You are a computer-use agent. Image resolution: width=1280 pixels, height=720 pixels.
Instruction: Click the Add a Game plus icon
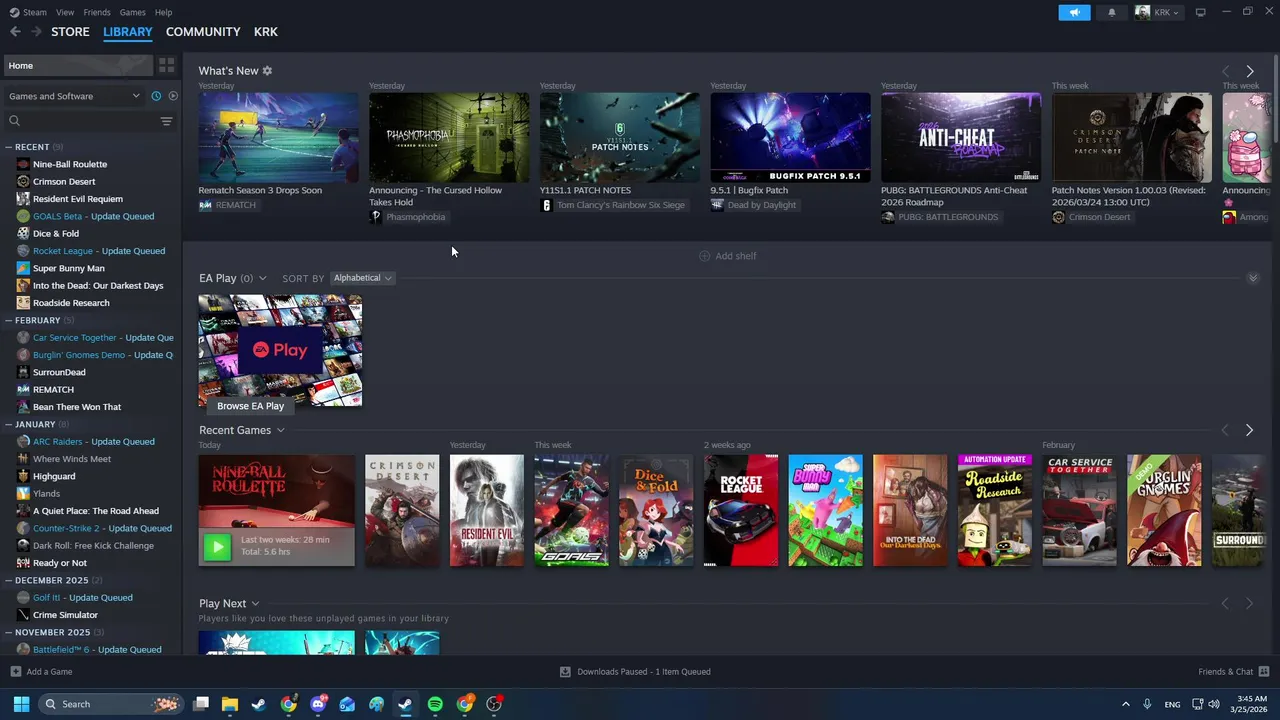point(15,672)
